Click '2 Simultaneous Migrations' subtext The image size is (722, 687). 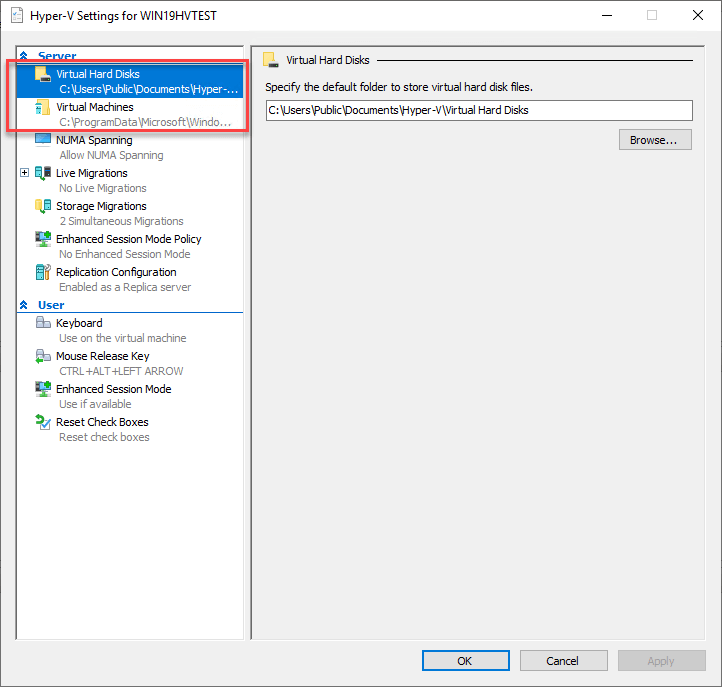coord(122,221)
